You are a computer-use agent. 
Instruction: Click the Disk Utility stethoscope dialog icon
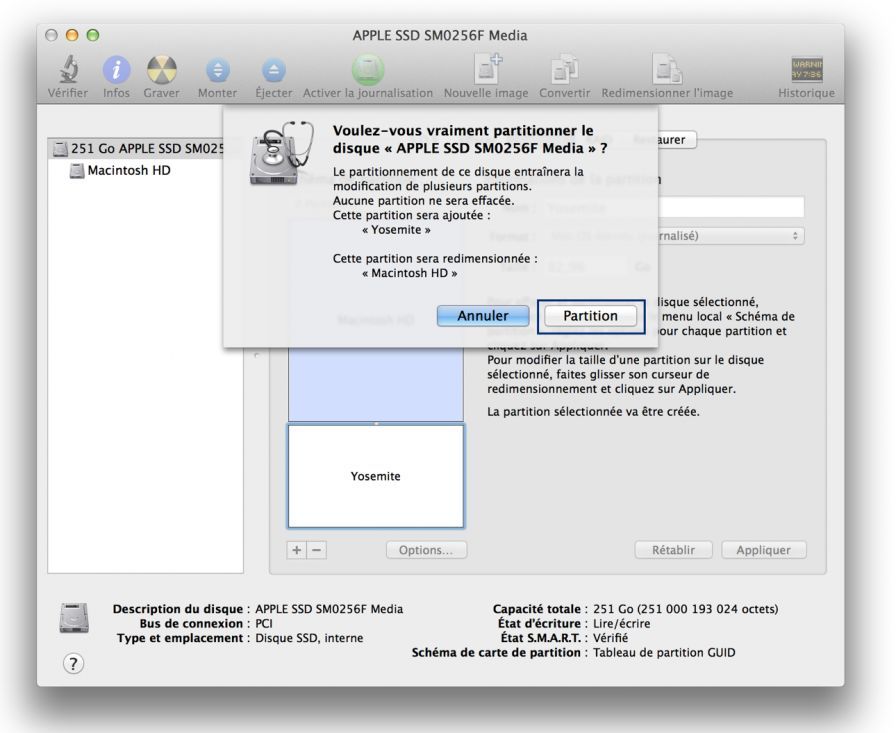point(281,153)
